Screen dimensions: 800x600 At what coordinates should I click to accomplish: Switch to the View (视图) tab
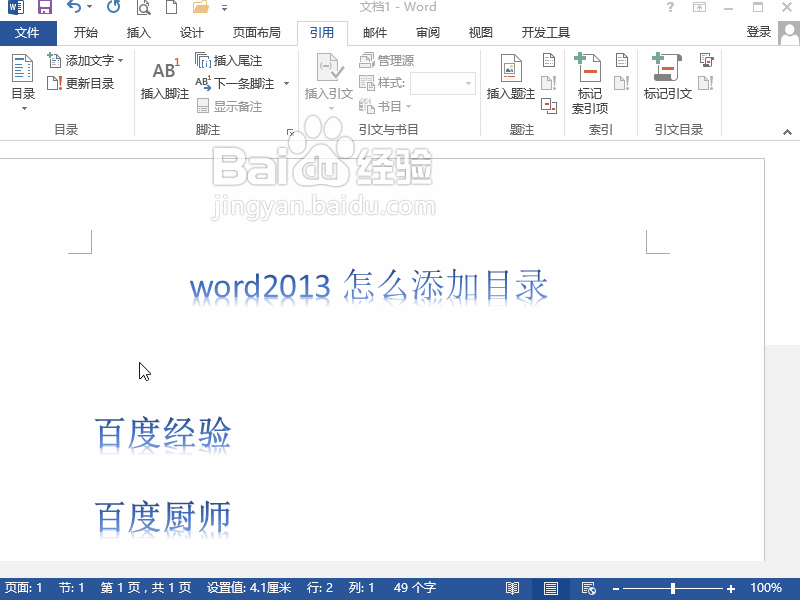tap(481, 33)
